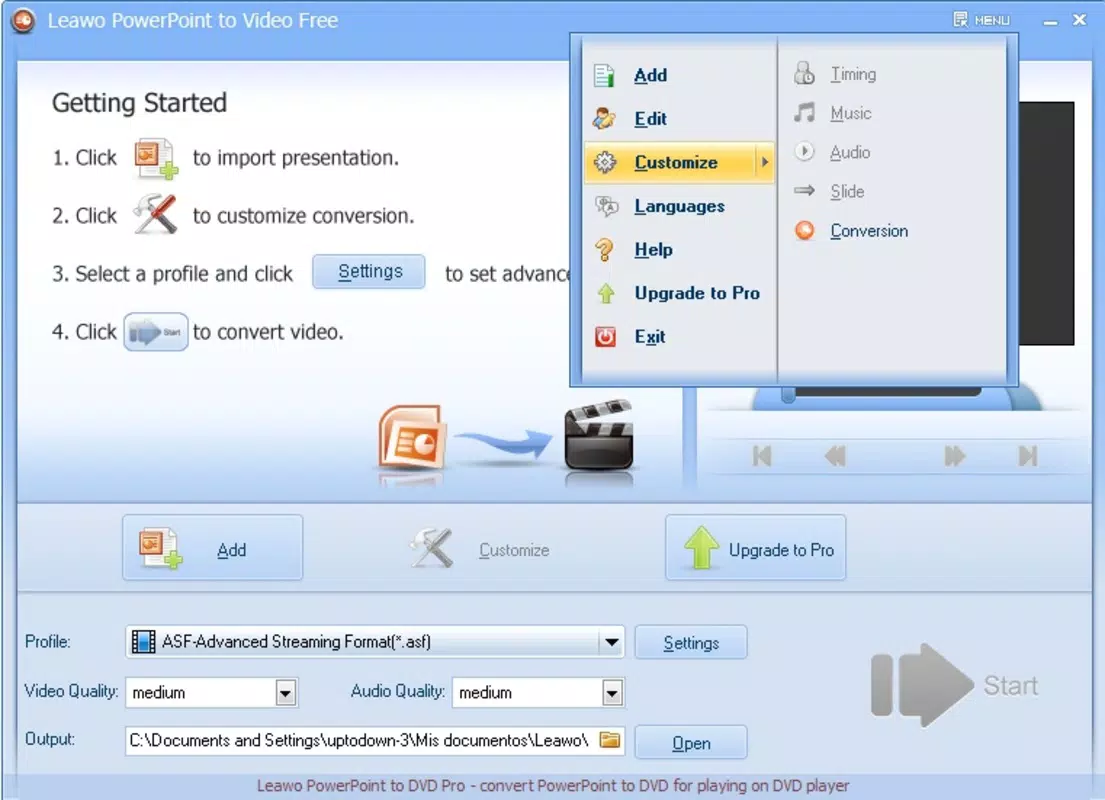Click the browse folder icon in Output
Viewport: 1105px width, 800px height.
click(x=610, y=740)
